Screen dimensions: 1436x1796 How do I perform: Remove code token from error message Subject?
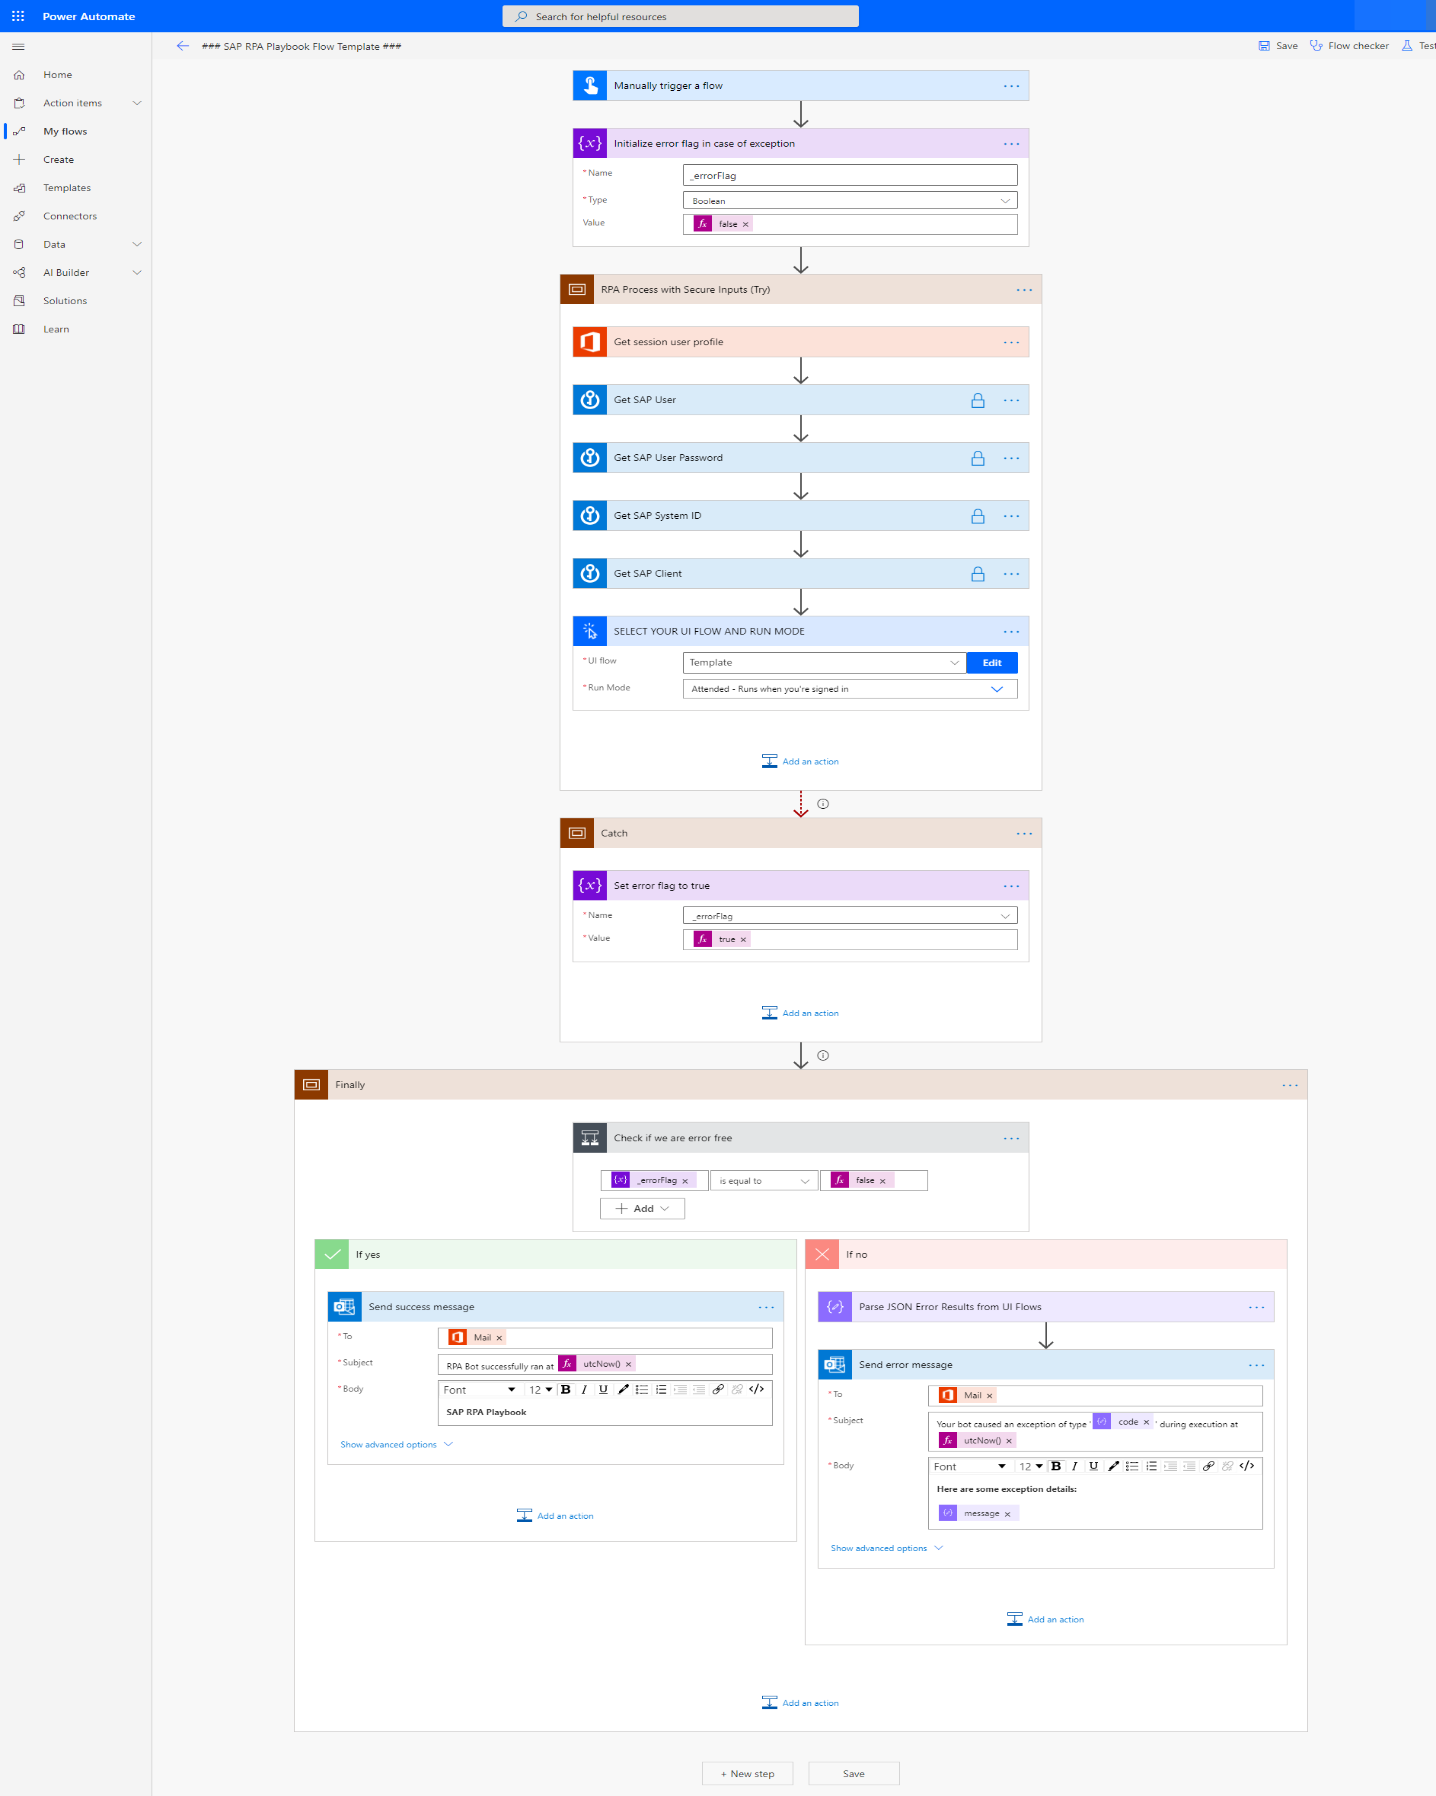(x=1146, y=1422)
